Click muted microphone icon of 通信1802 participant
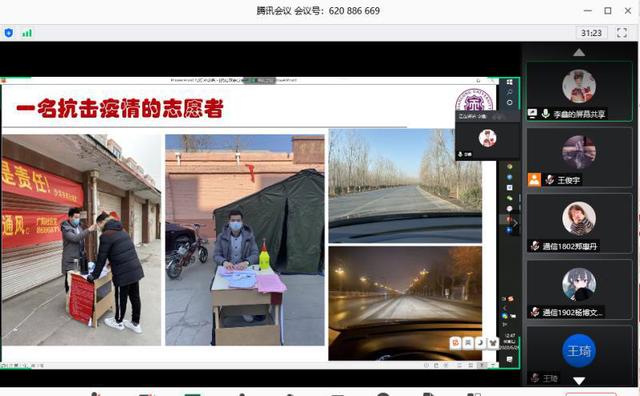This screenshot has width=640, height=396. coord(535,246)
